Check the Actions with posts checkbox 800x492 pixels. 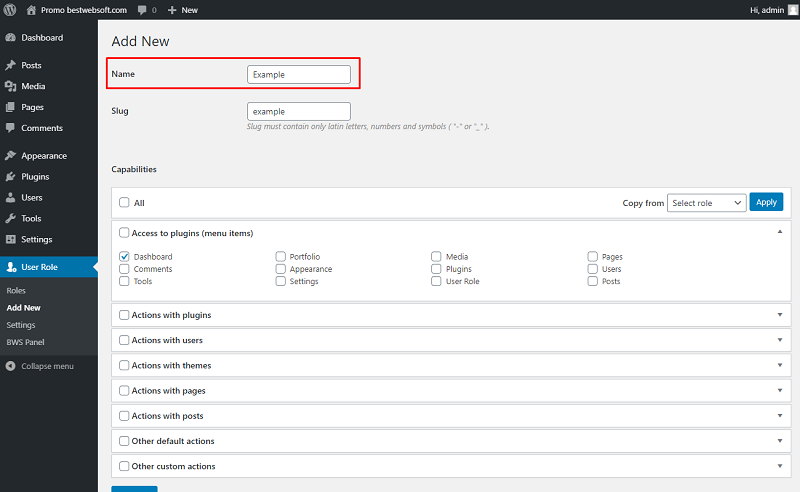(x=124, y=415)
